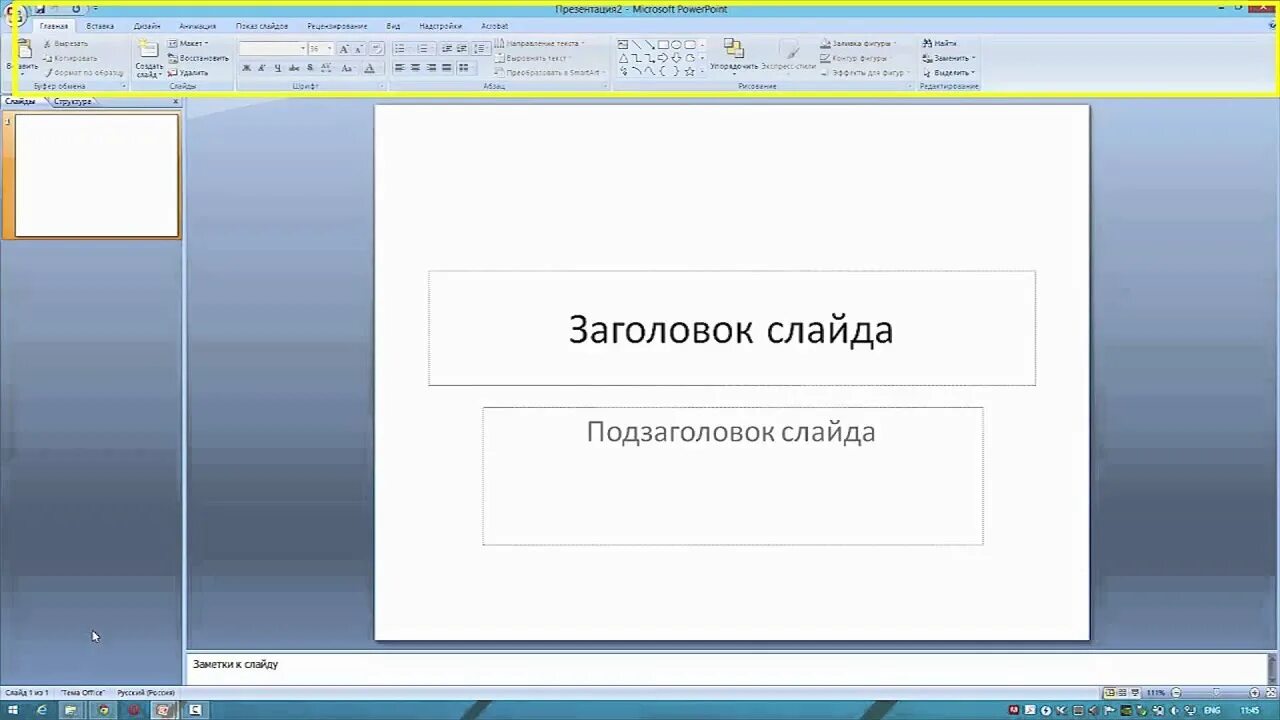The width and height of the screenshot is (1280, 720).
Task: Click Find (Найти) button
Action: (x=940, y=44)
